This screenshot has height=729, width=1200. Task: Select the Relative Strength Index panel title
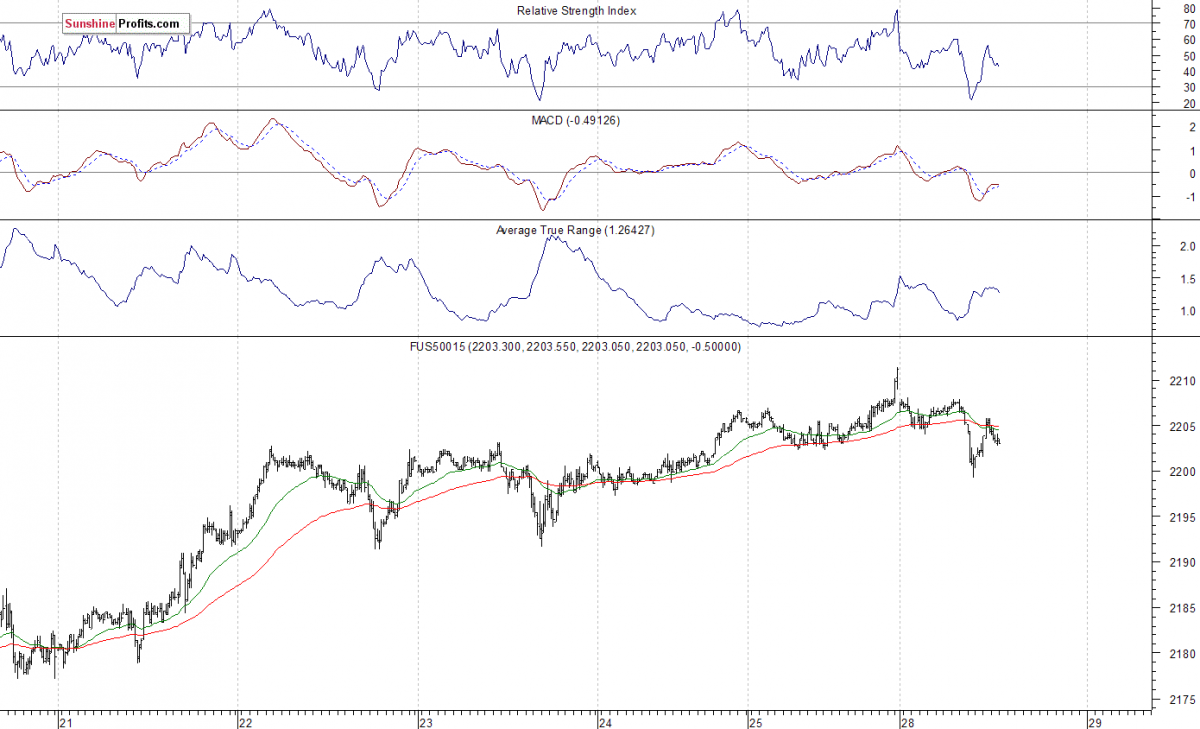point(576,11)
